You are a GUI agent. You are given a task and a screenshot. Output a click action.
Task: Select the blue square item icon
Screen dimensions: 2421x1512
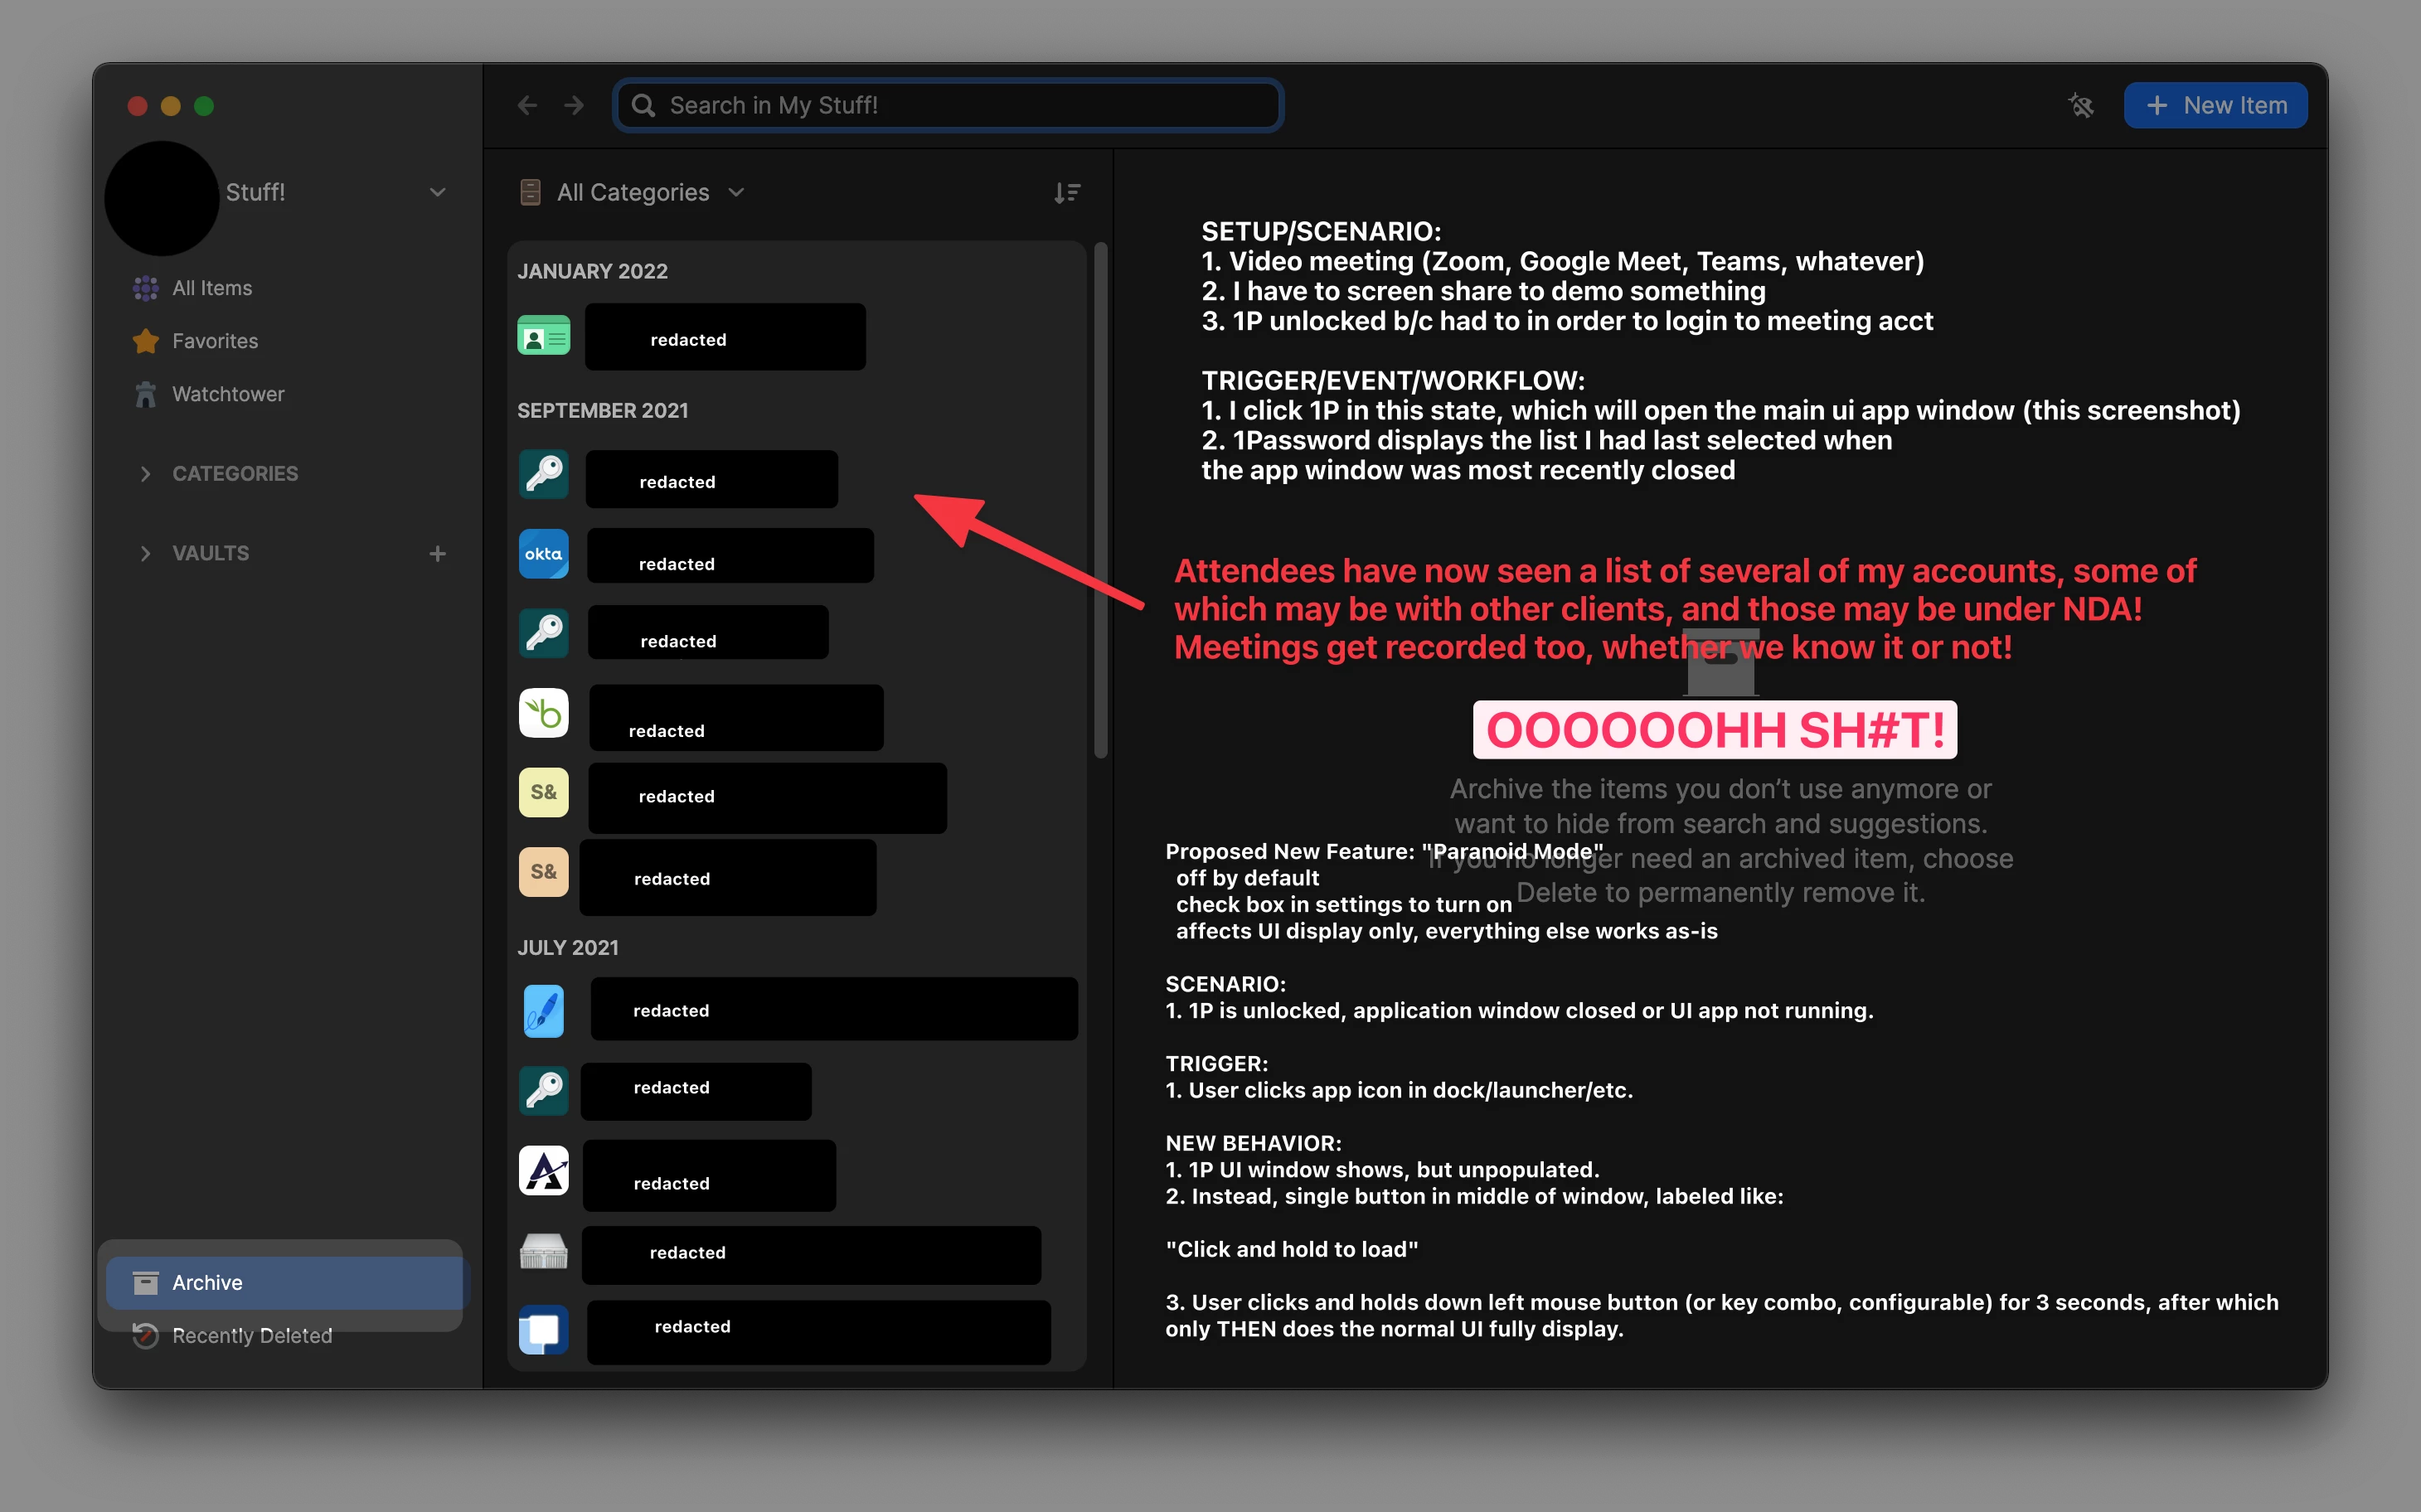pyautogui.click(x=544, y=1329)
